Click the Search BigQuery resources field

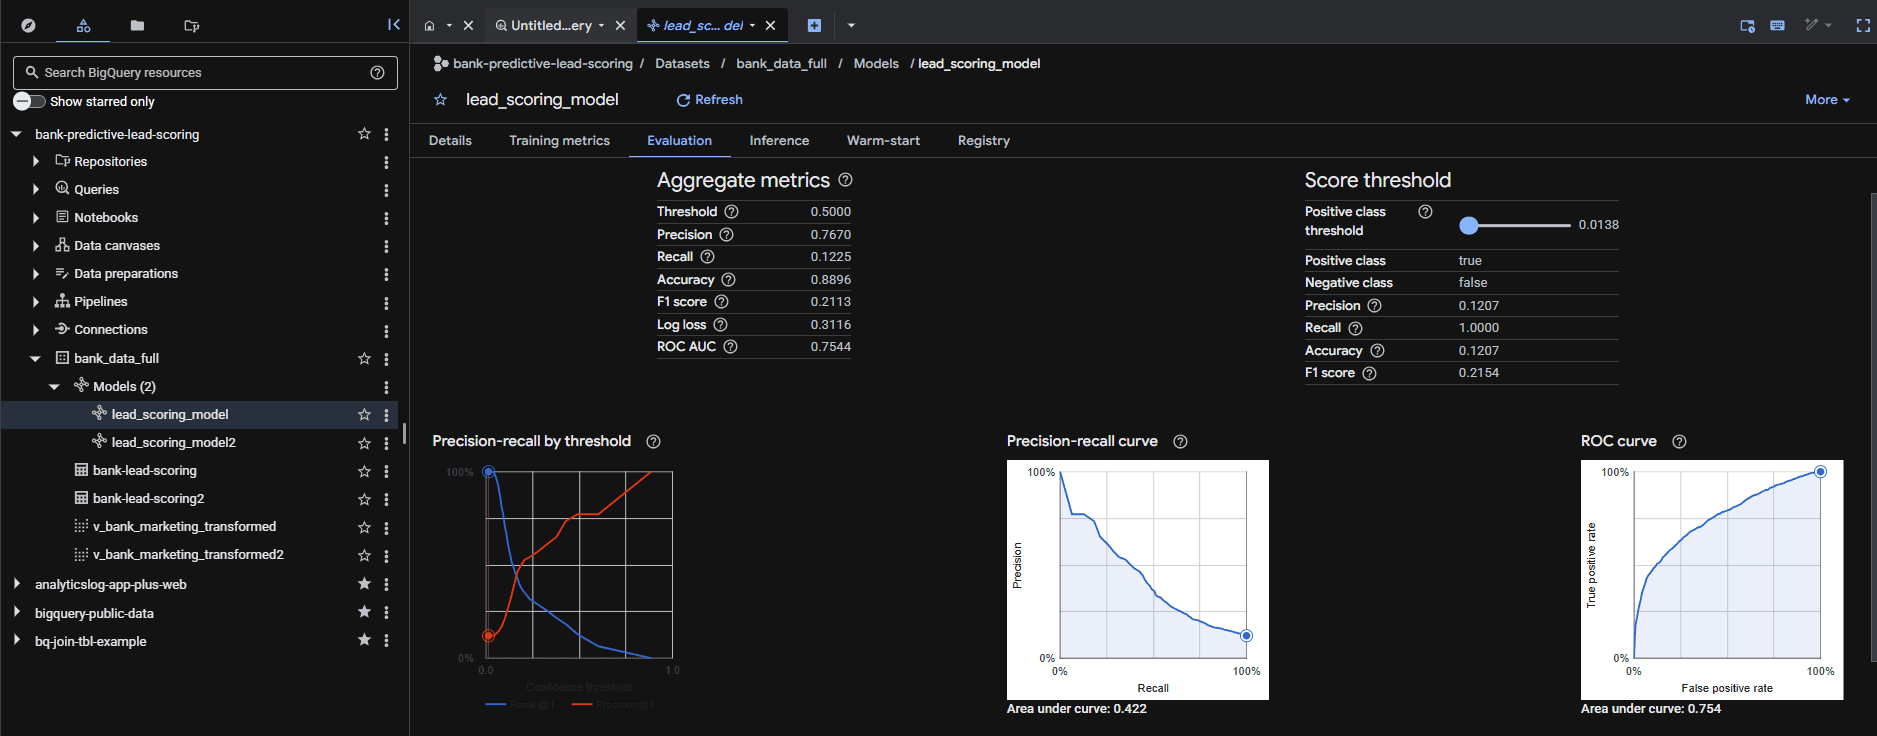click(x=200, y=73)
